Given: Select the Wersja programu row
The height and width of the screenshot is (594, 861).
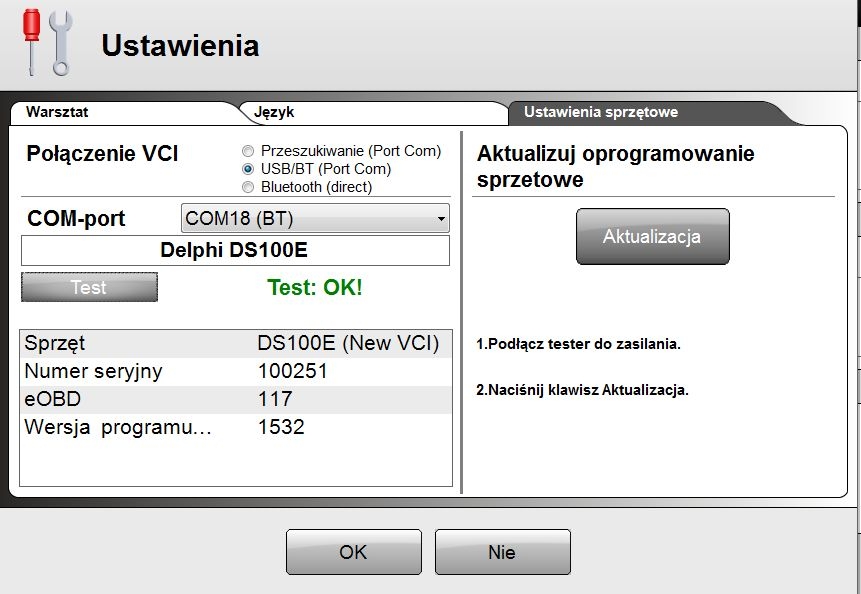Looking at the screenshot, I should point(235,428).
